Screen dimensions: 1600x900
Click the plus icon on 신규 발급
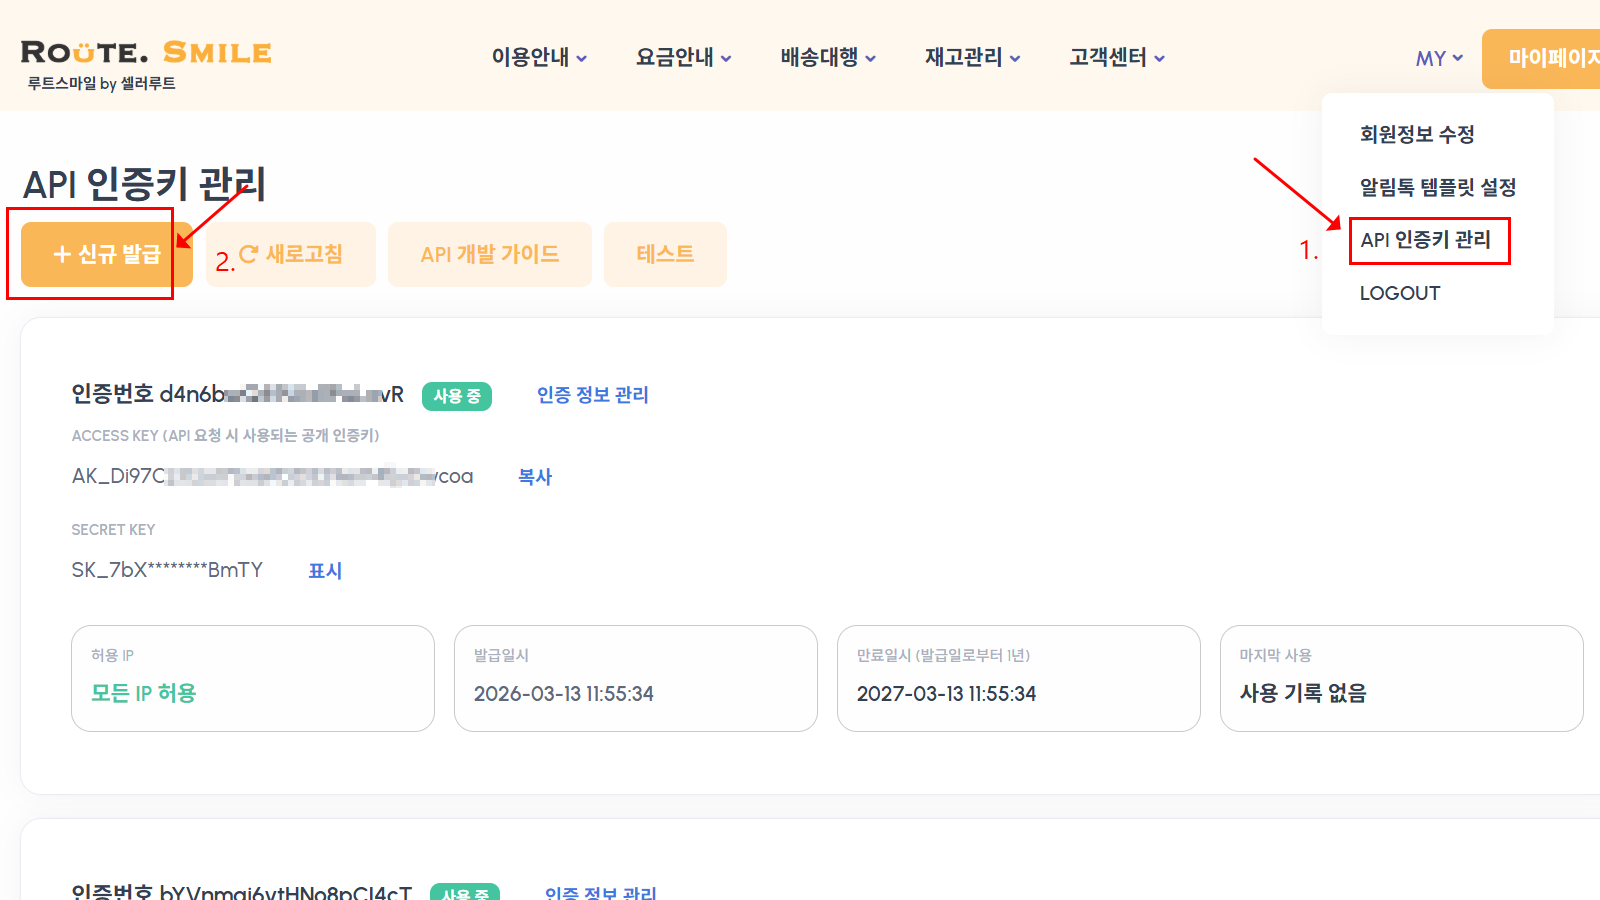(x=61, y=253)
